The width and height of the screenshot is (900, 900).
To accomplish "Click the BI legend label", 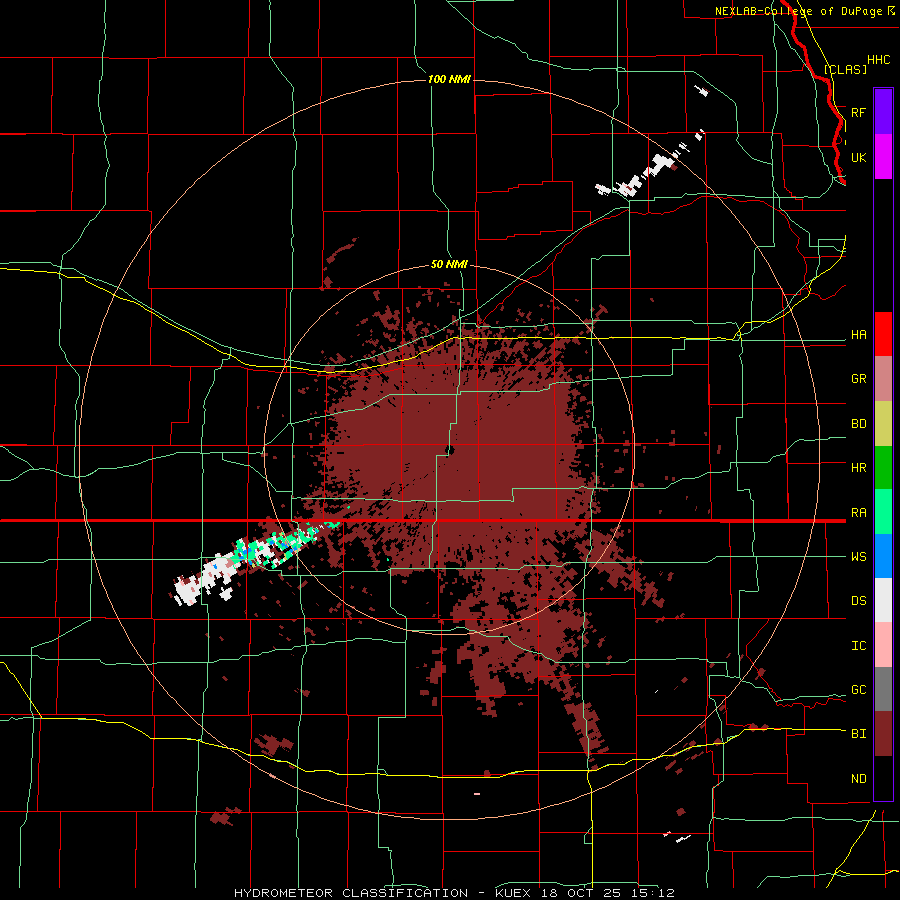I will pyautogui.click(x=858, y=734).
